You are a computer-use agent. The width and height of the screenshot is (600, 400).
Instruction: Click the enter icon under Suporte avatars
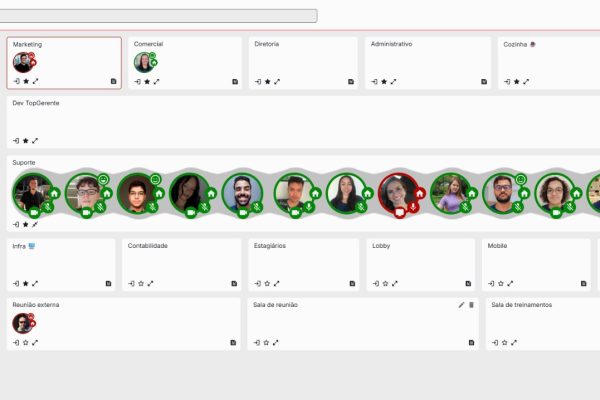(x=16, y=224)
